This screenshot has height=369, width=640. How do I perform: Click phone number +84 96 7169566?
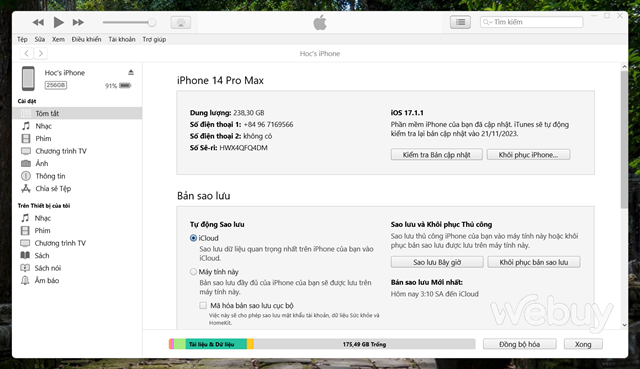[x=268, y=124]
